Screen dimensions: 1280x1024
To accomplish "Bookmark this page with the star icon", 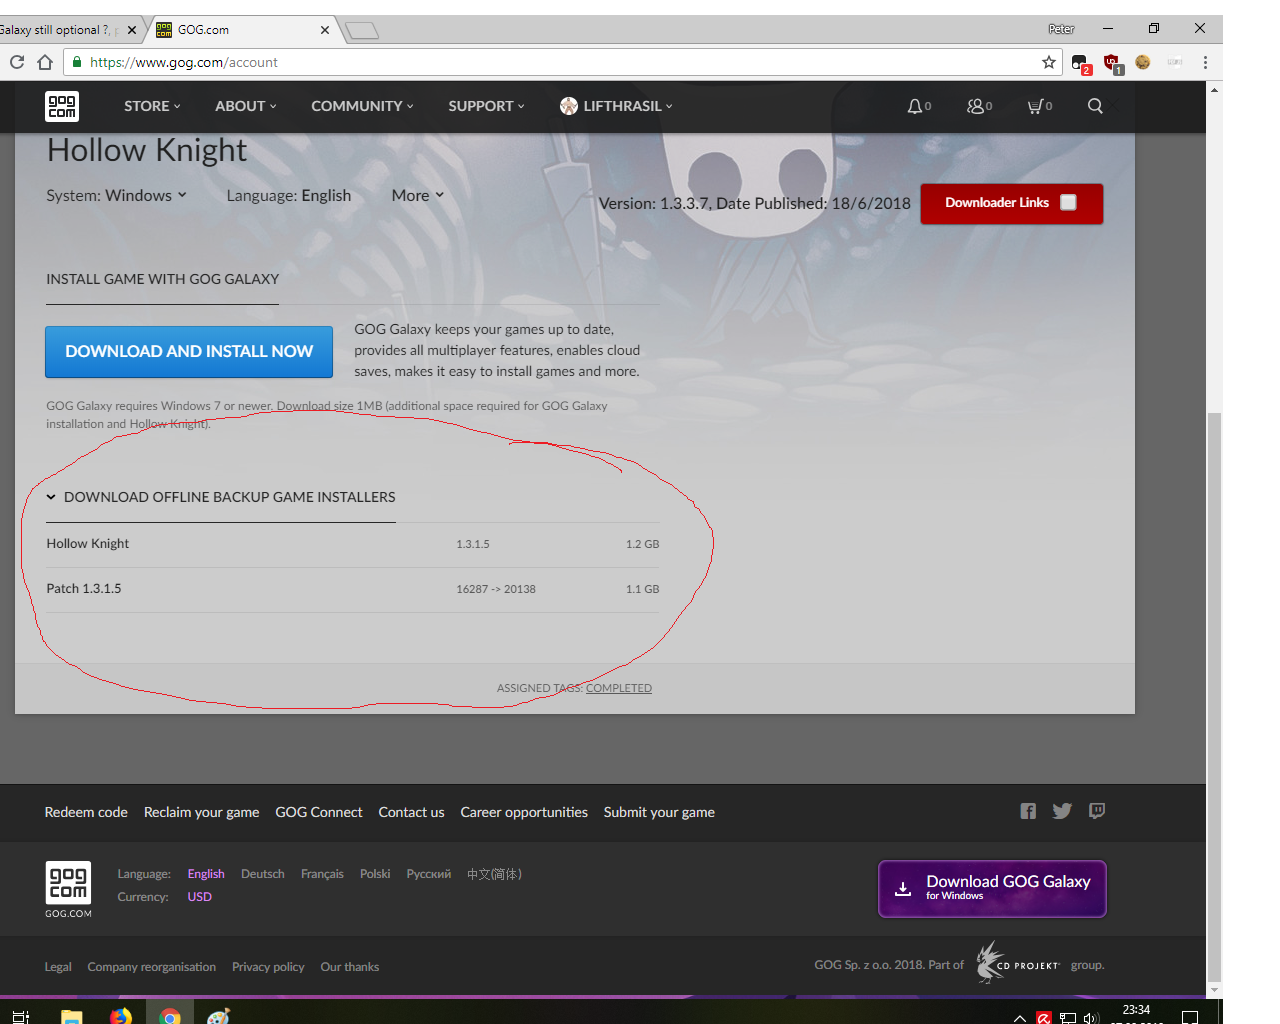I will click(x=1049, y=62).
